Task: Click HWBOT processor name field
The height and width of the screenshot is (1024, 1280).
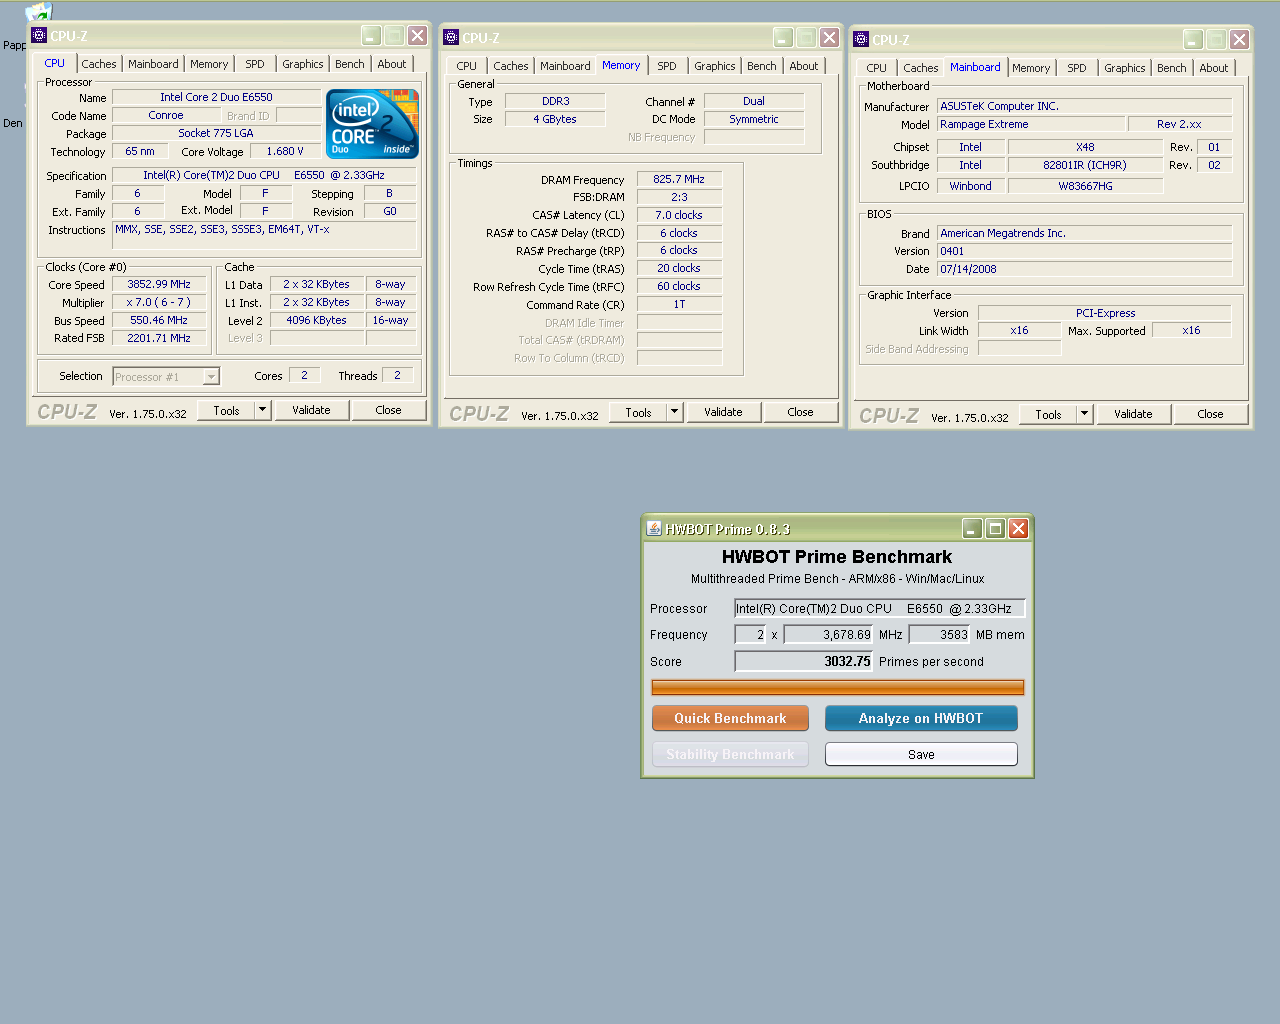Action: click(880, 608)
